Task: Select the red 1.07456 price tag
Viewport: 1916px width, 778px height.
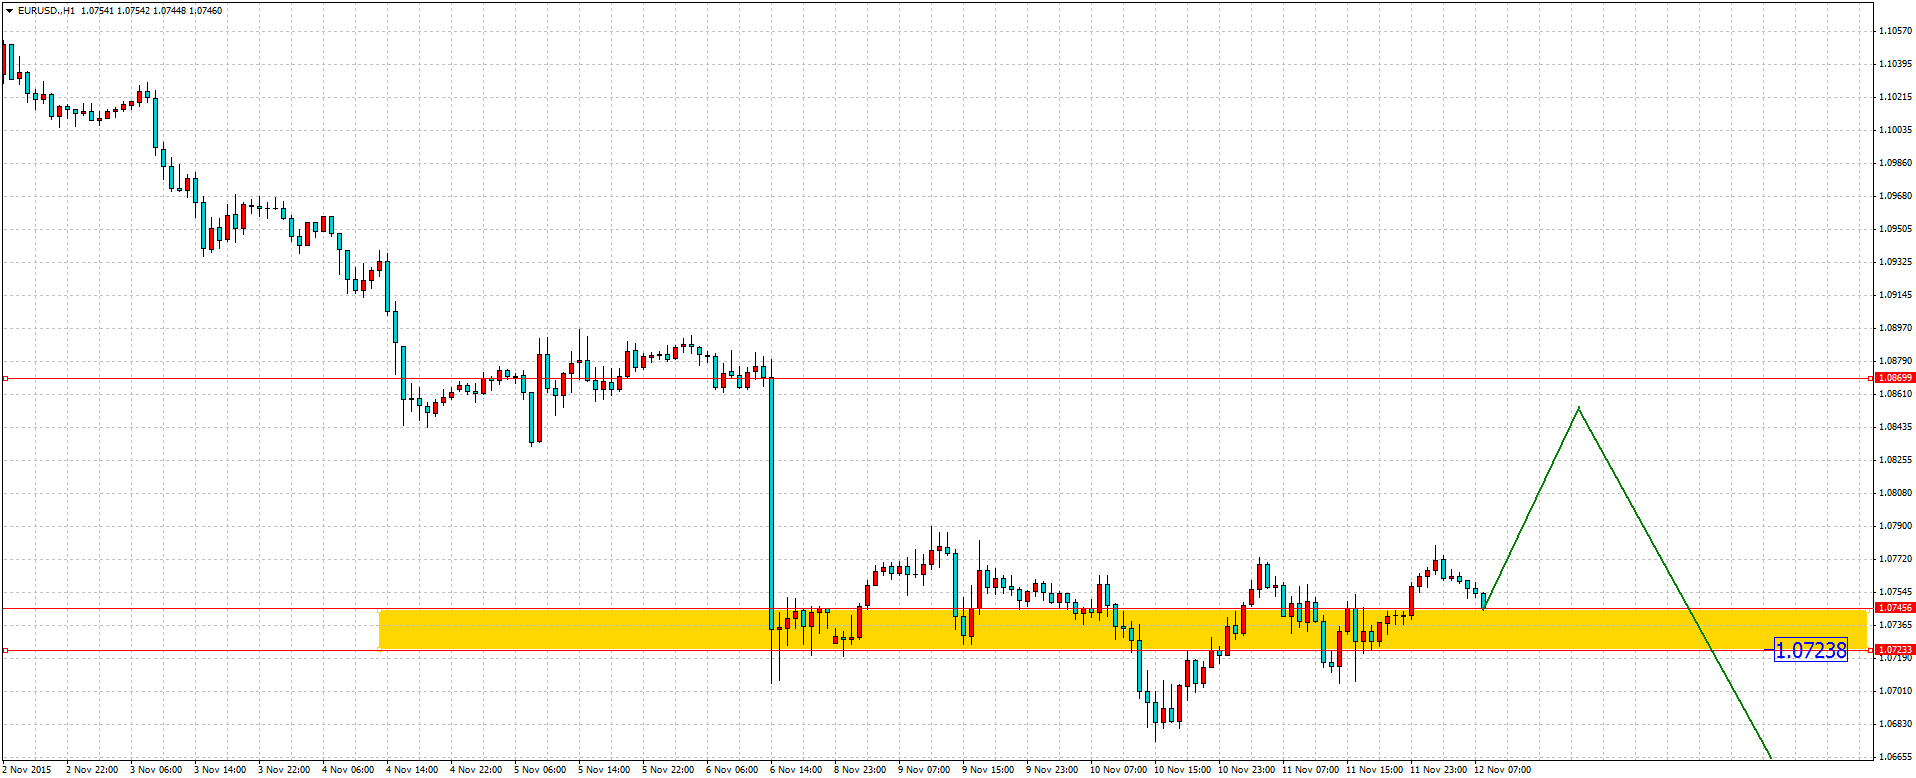Action: click(x=1894, y=608)
